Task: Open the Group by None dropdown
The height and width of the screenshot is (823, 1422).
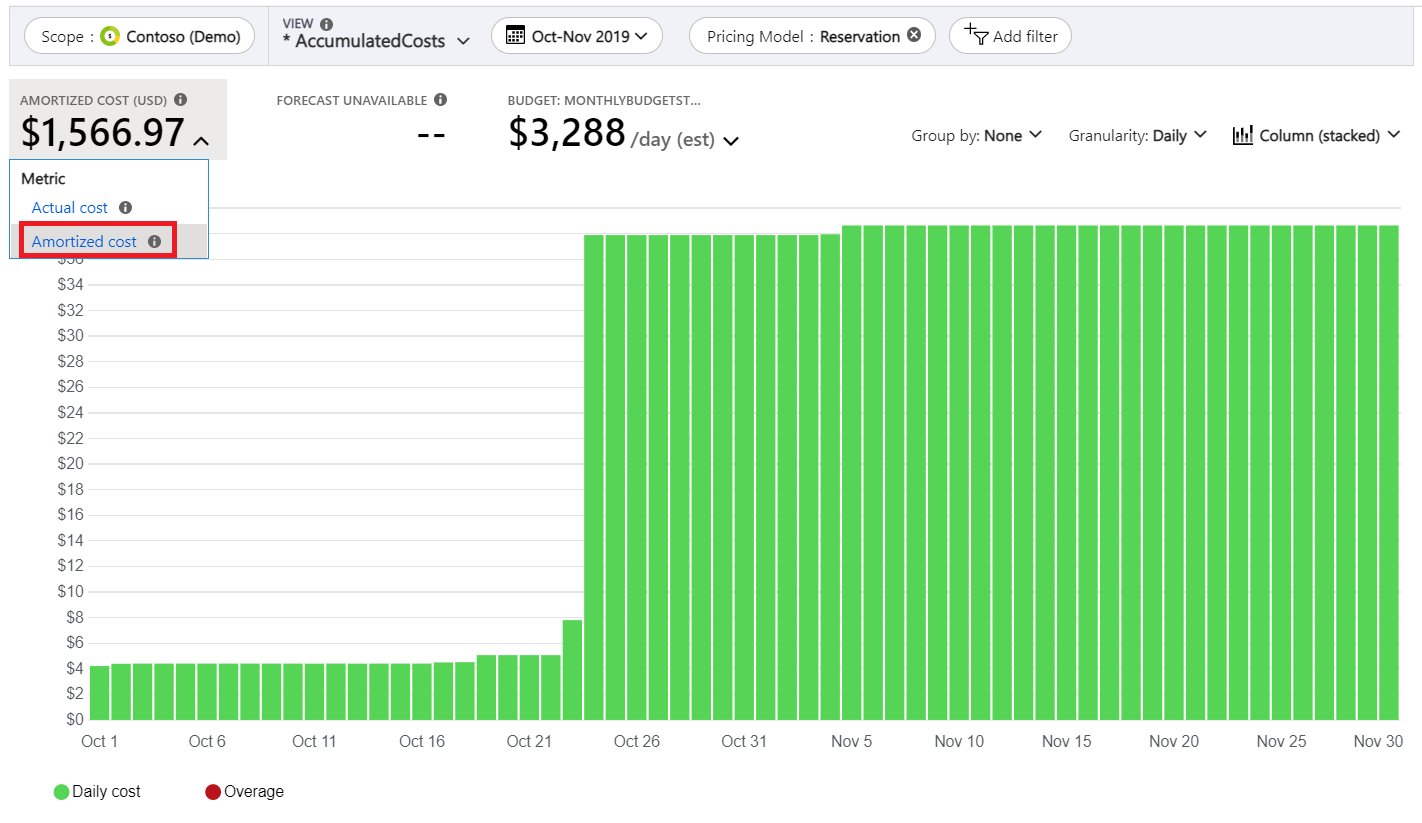Action: coord(1035,135)
